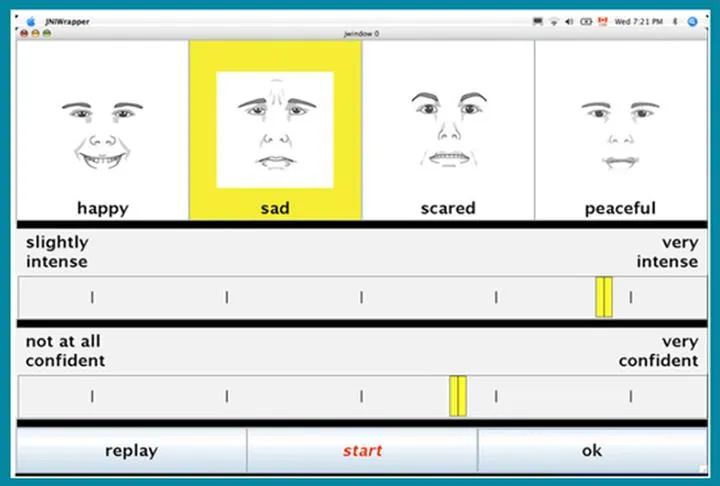The width and height of the screenshot is (720, 486).
Task: Click the replay button
Action: pyautogui.click(x=131, y=451)
